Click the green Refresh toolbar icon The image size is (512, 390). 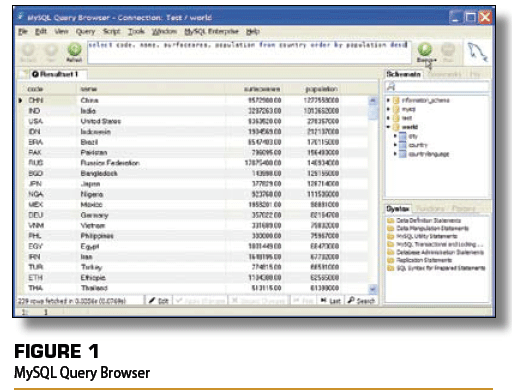pos(74,49)
